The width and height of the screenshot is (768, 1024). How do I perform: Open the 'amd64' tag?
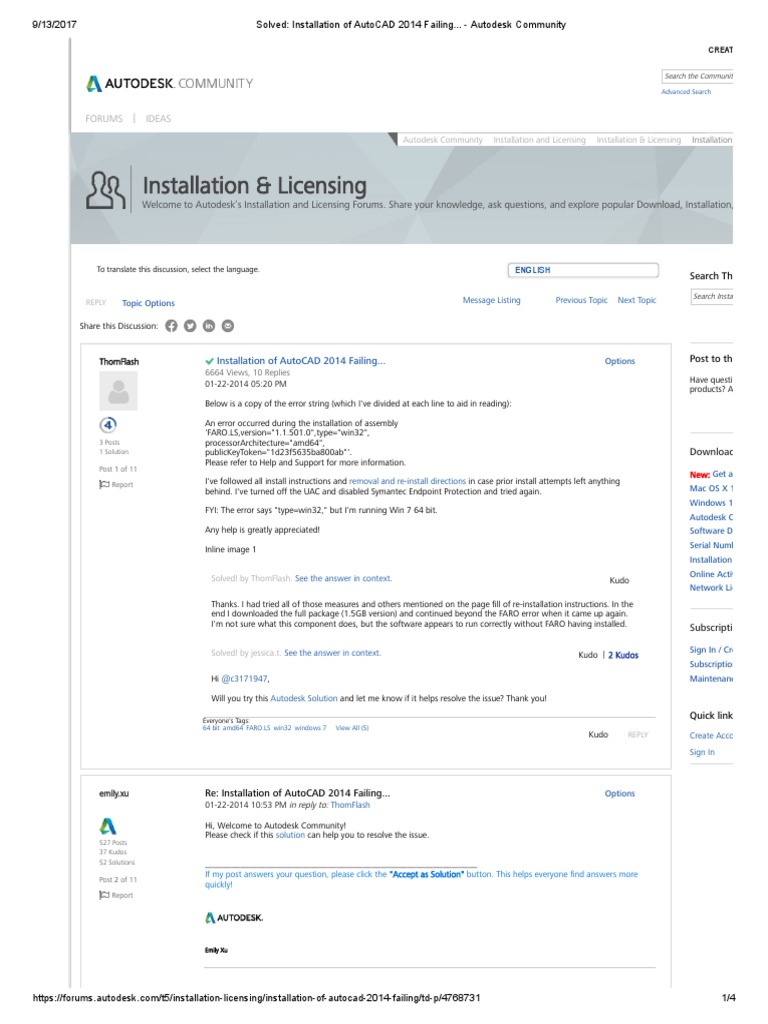tap(232, 728)
